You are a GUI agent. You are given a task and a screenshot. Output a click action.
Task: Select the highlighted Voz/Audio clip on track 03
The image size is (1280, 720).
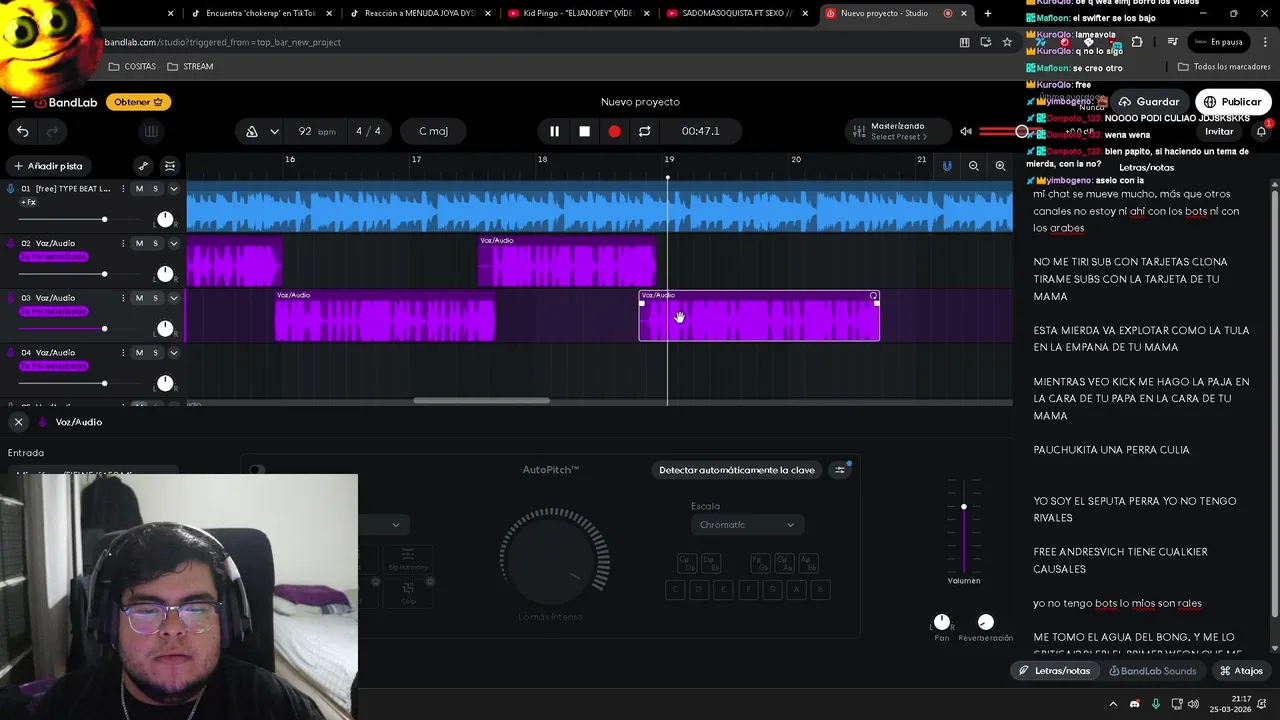tap(759, 316)
